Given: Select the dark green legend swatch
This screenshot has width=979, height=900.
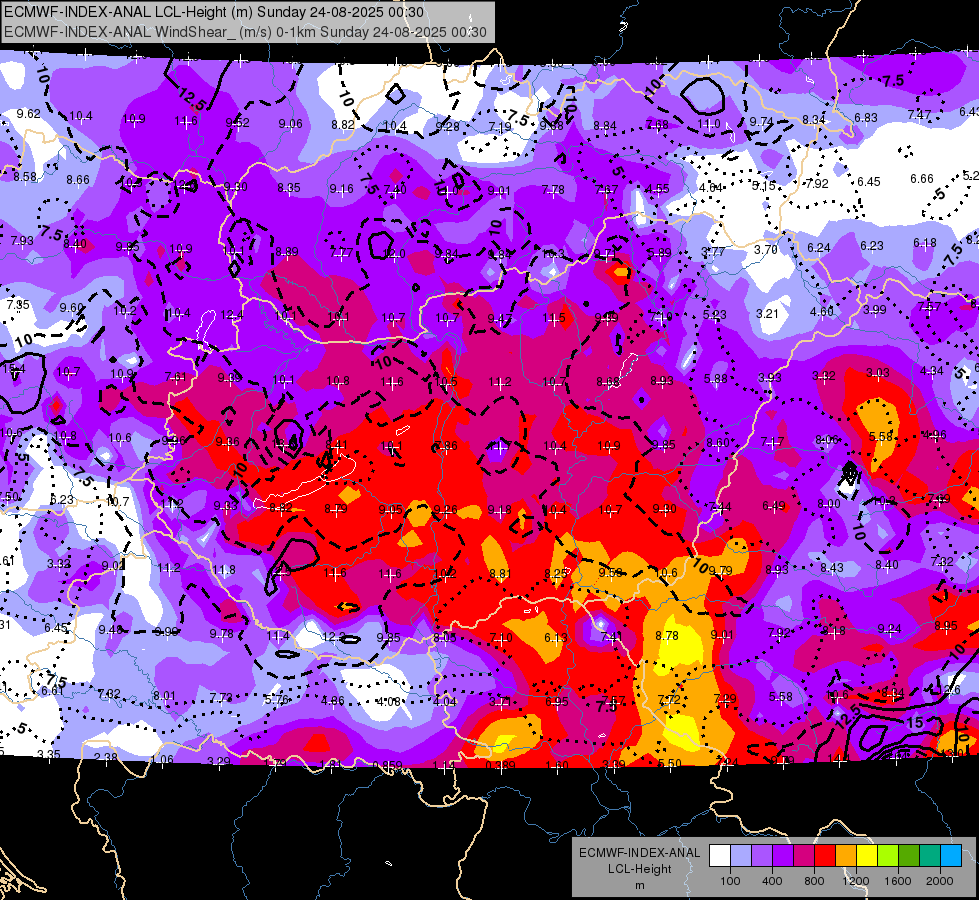Looking at the screenshot, I should coord(909,856).
